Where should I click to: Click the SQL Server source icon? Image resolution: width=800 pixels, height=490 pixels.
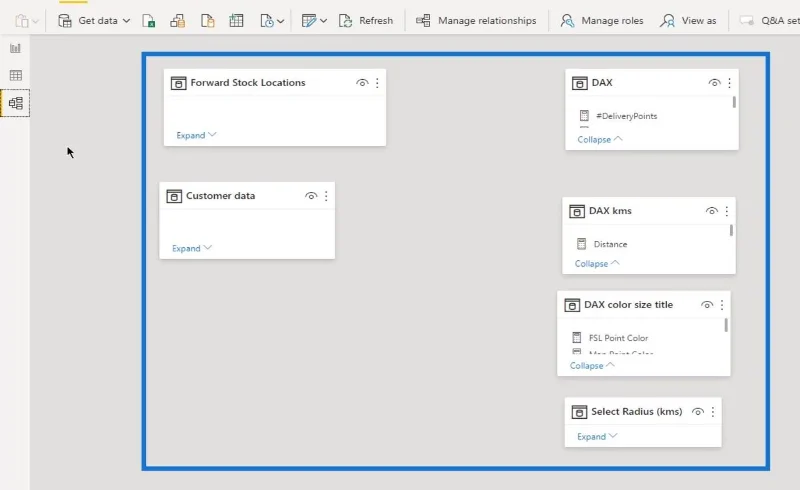coord(207,20)
